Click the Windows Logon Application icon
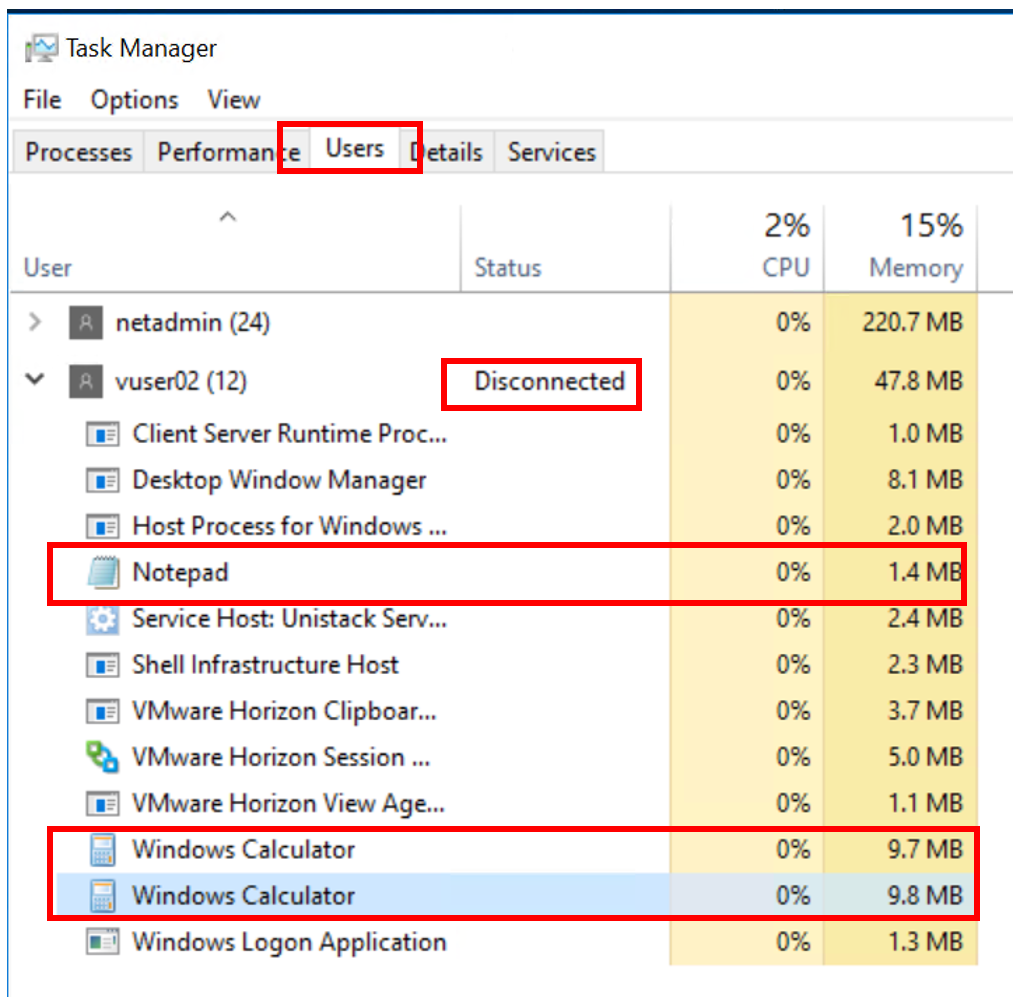This screenshot has width=1021, height=997. 102,942
